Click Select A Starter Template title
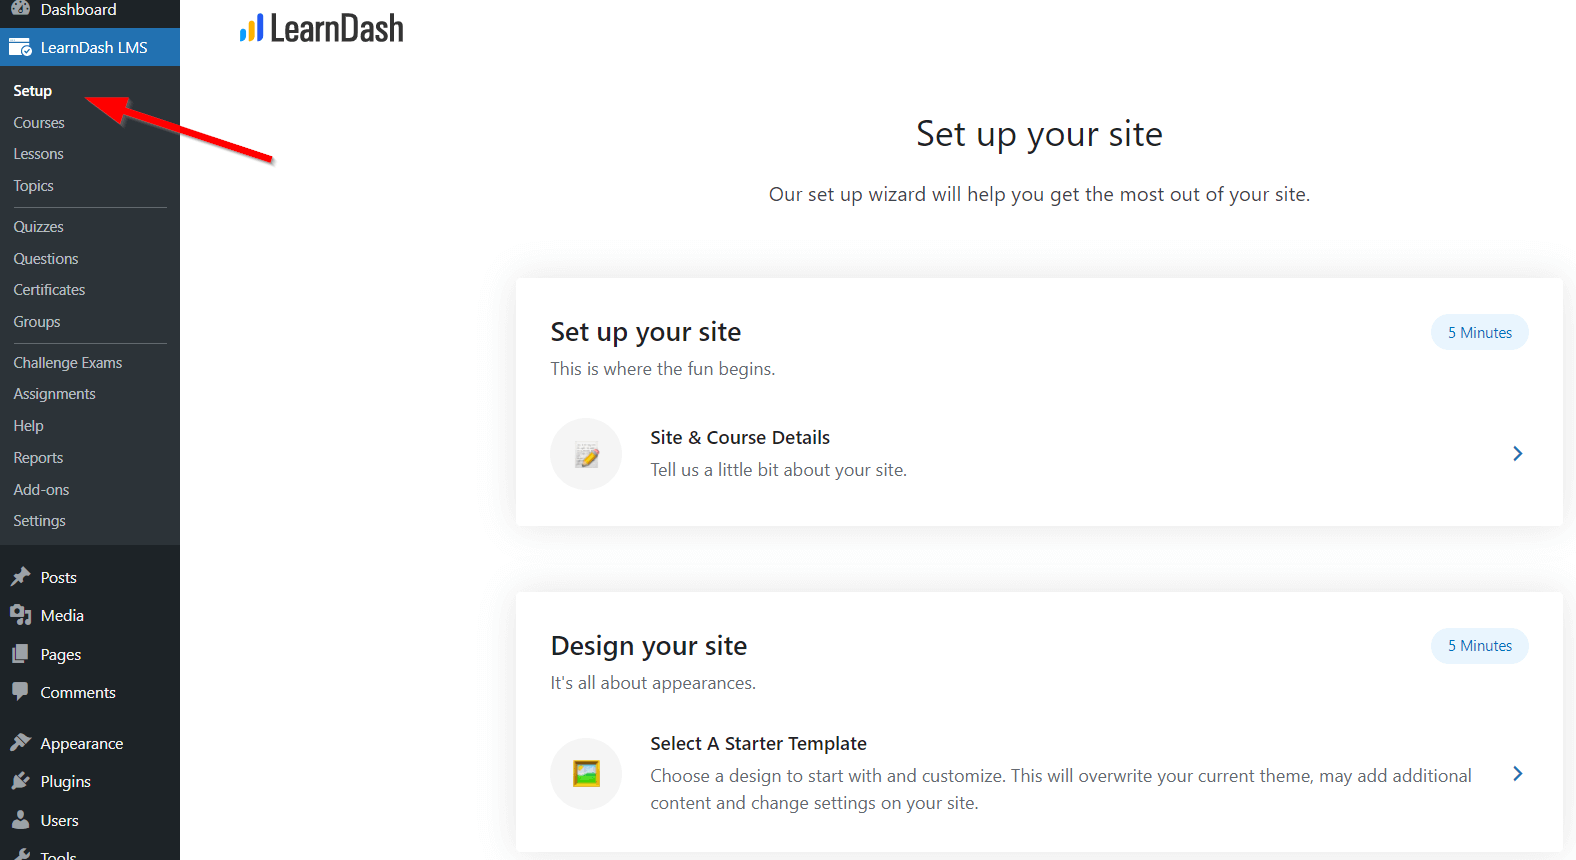 (758, 744)
